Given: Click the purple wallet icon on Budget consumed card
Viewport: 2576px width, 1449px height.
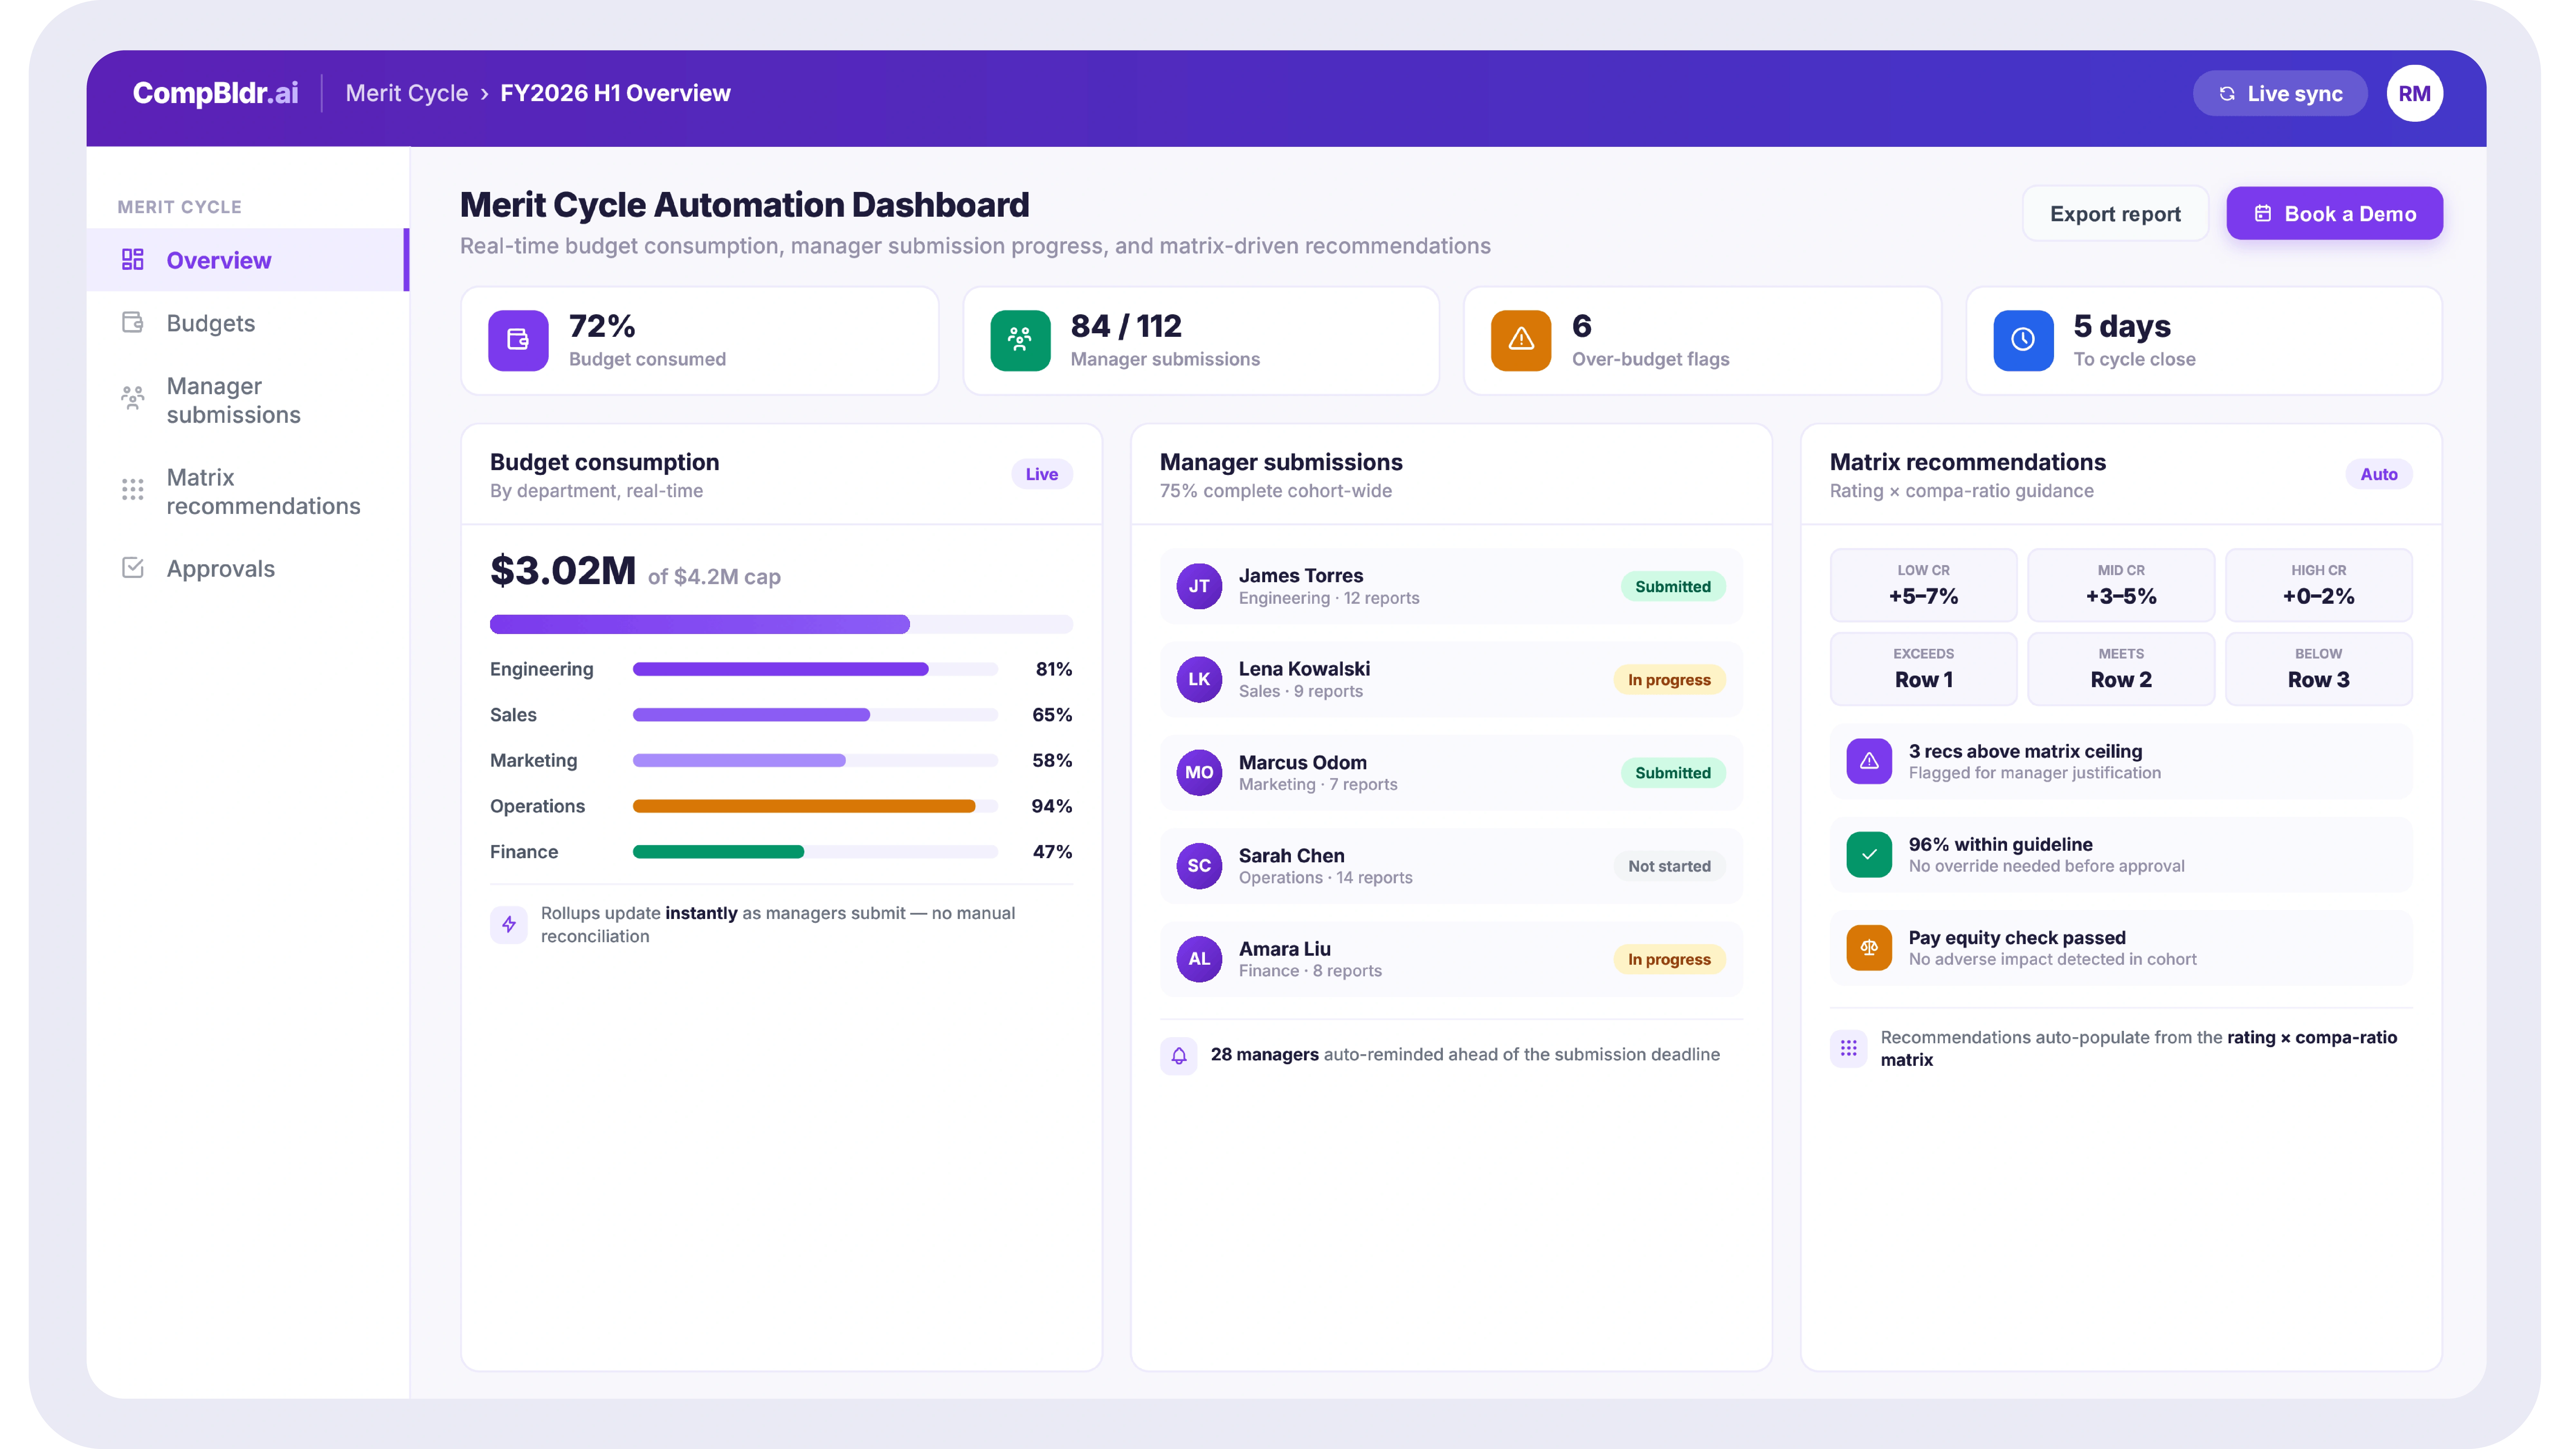Looking at the screenshot, I should tap(518, 340).
